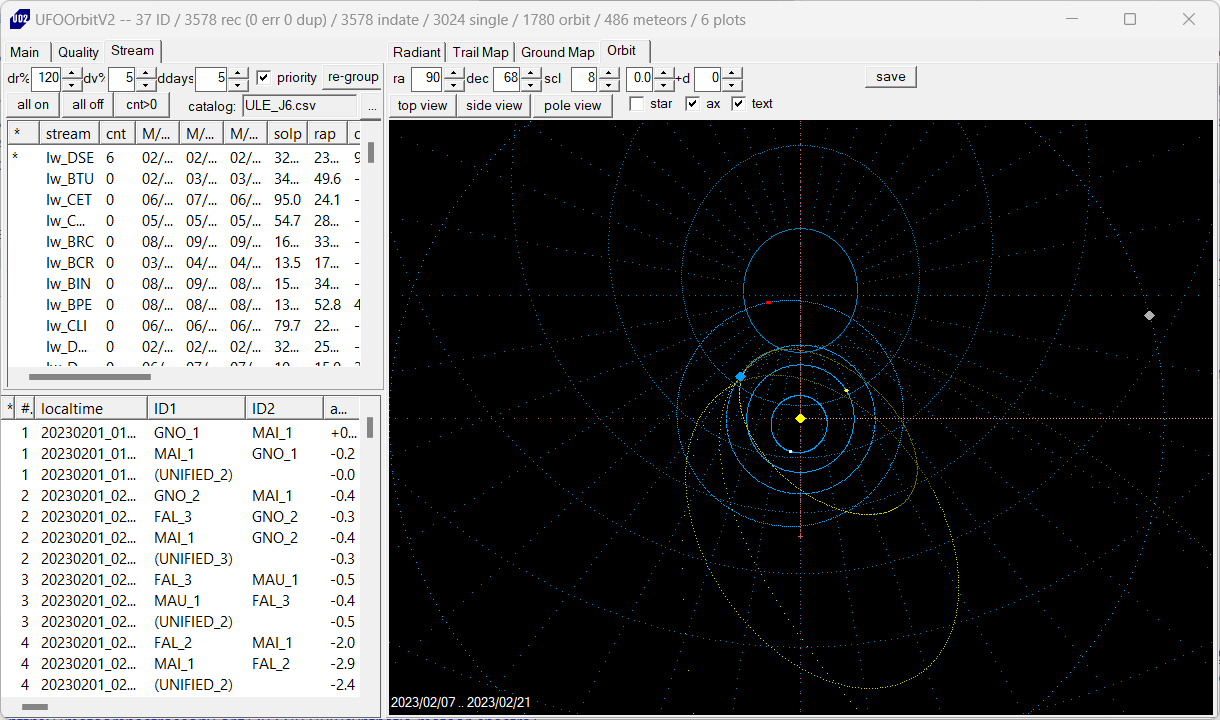
Task: Click the UFOOrbitV2 app icon in the title bar
Action: (18, 19)
